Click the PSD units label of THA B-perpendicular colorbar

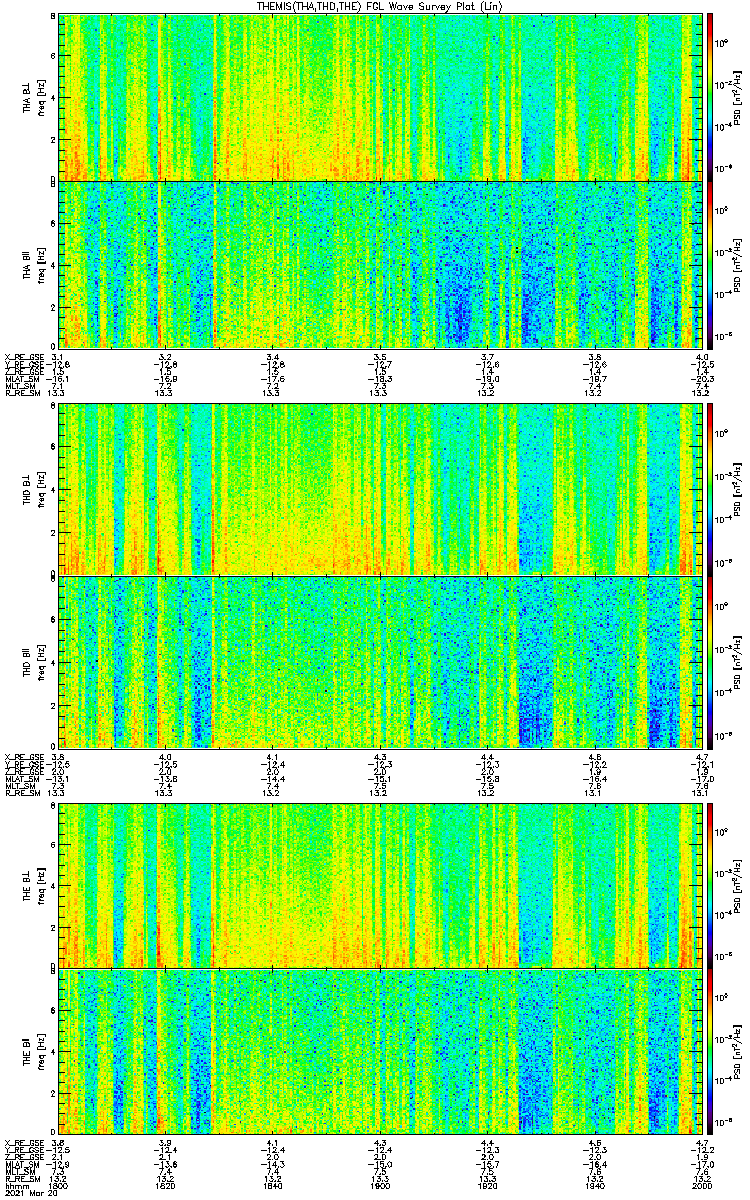(739, 96)
